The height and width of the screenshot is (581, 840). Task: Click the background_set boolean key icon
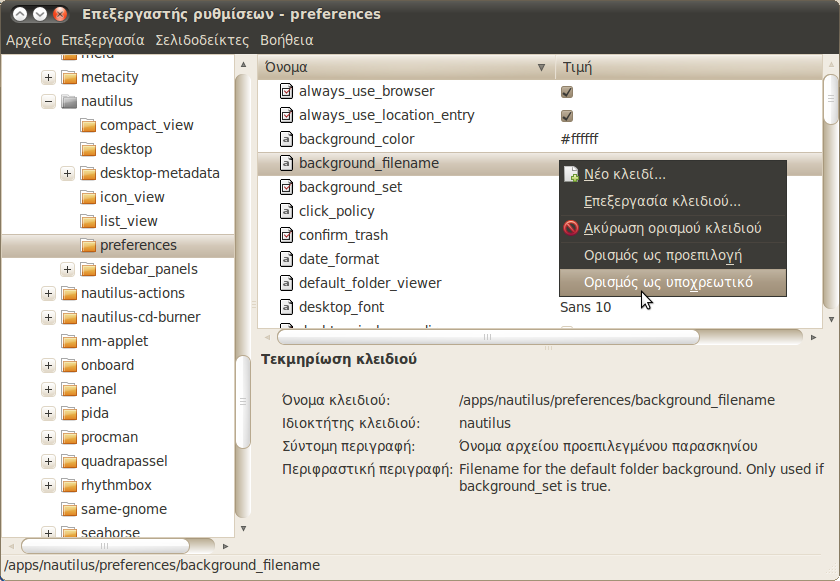287,187
